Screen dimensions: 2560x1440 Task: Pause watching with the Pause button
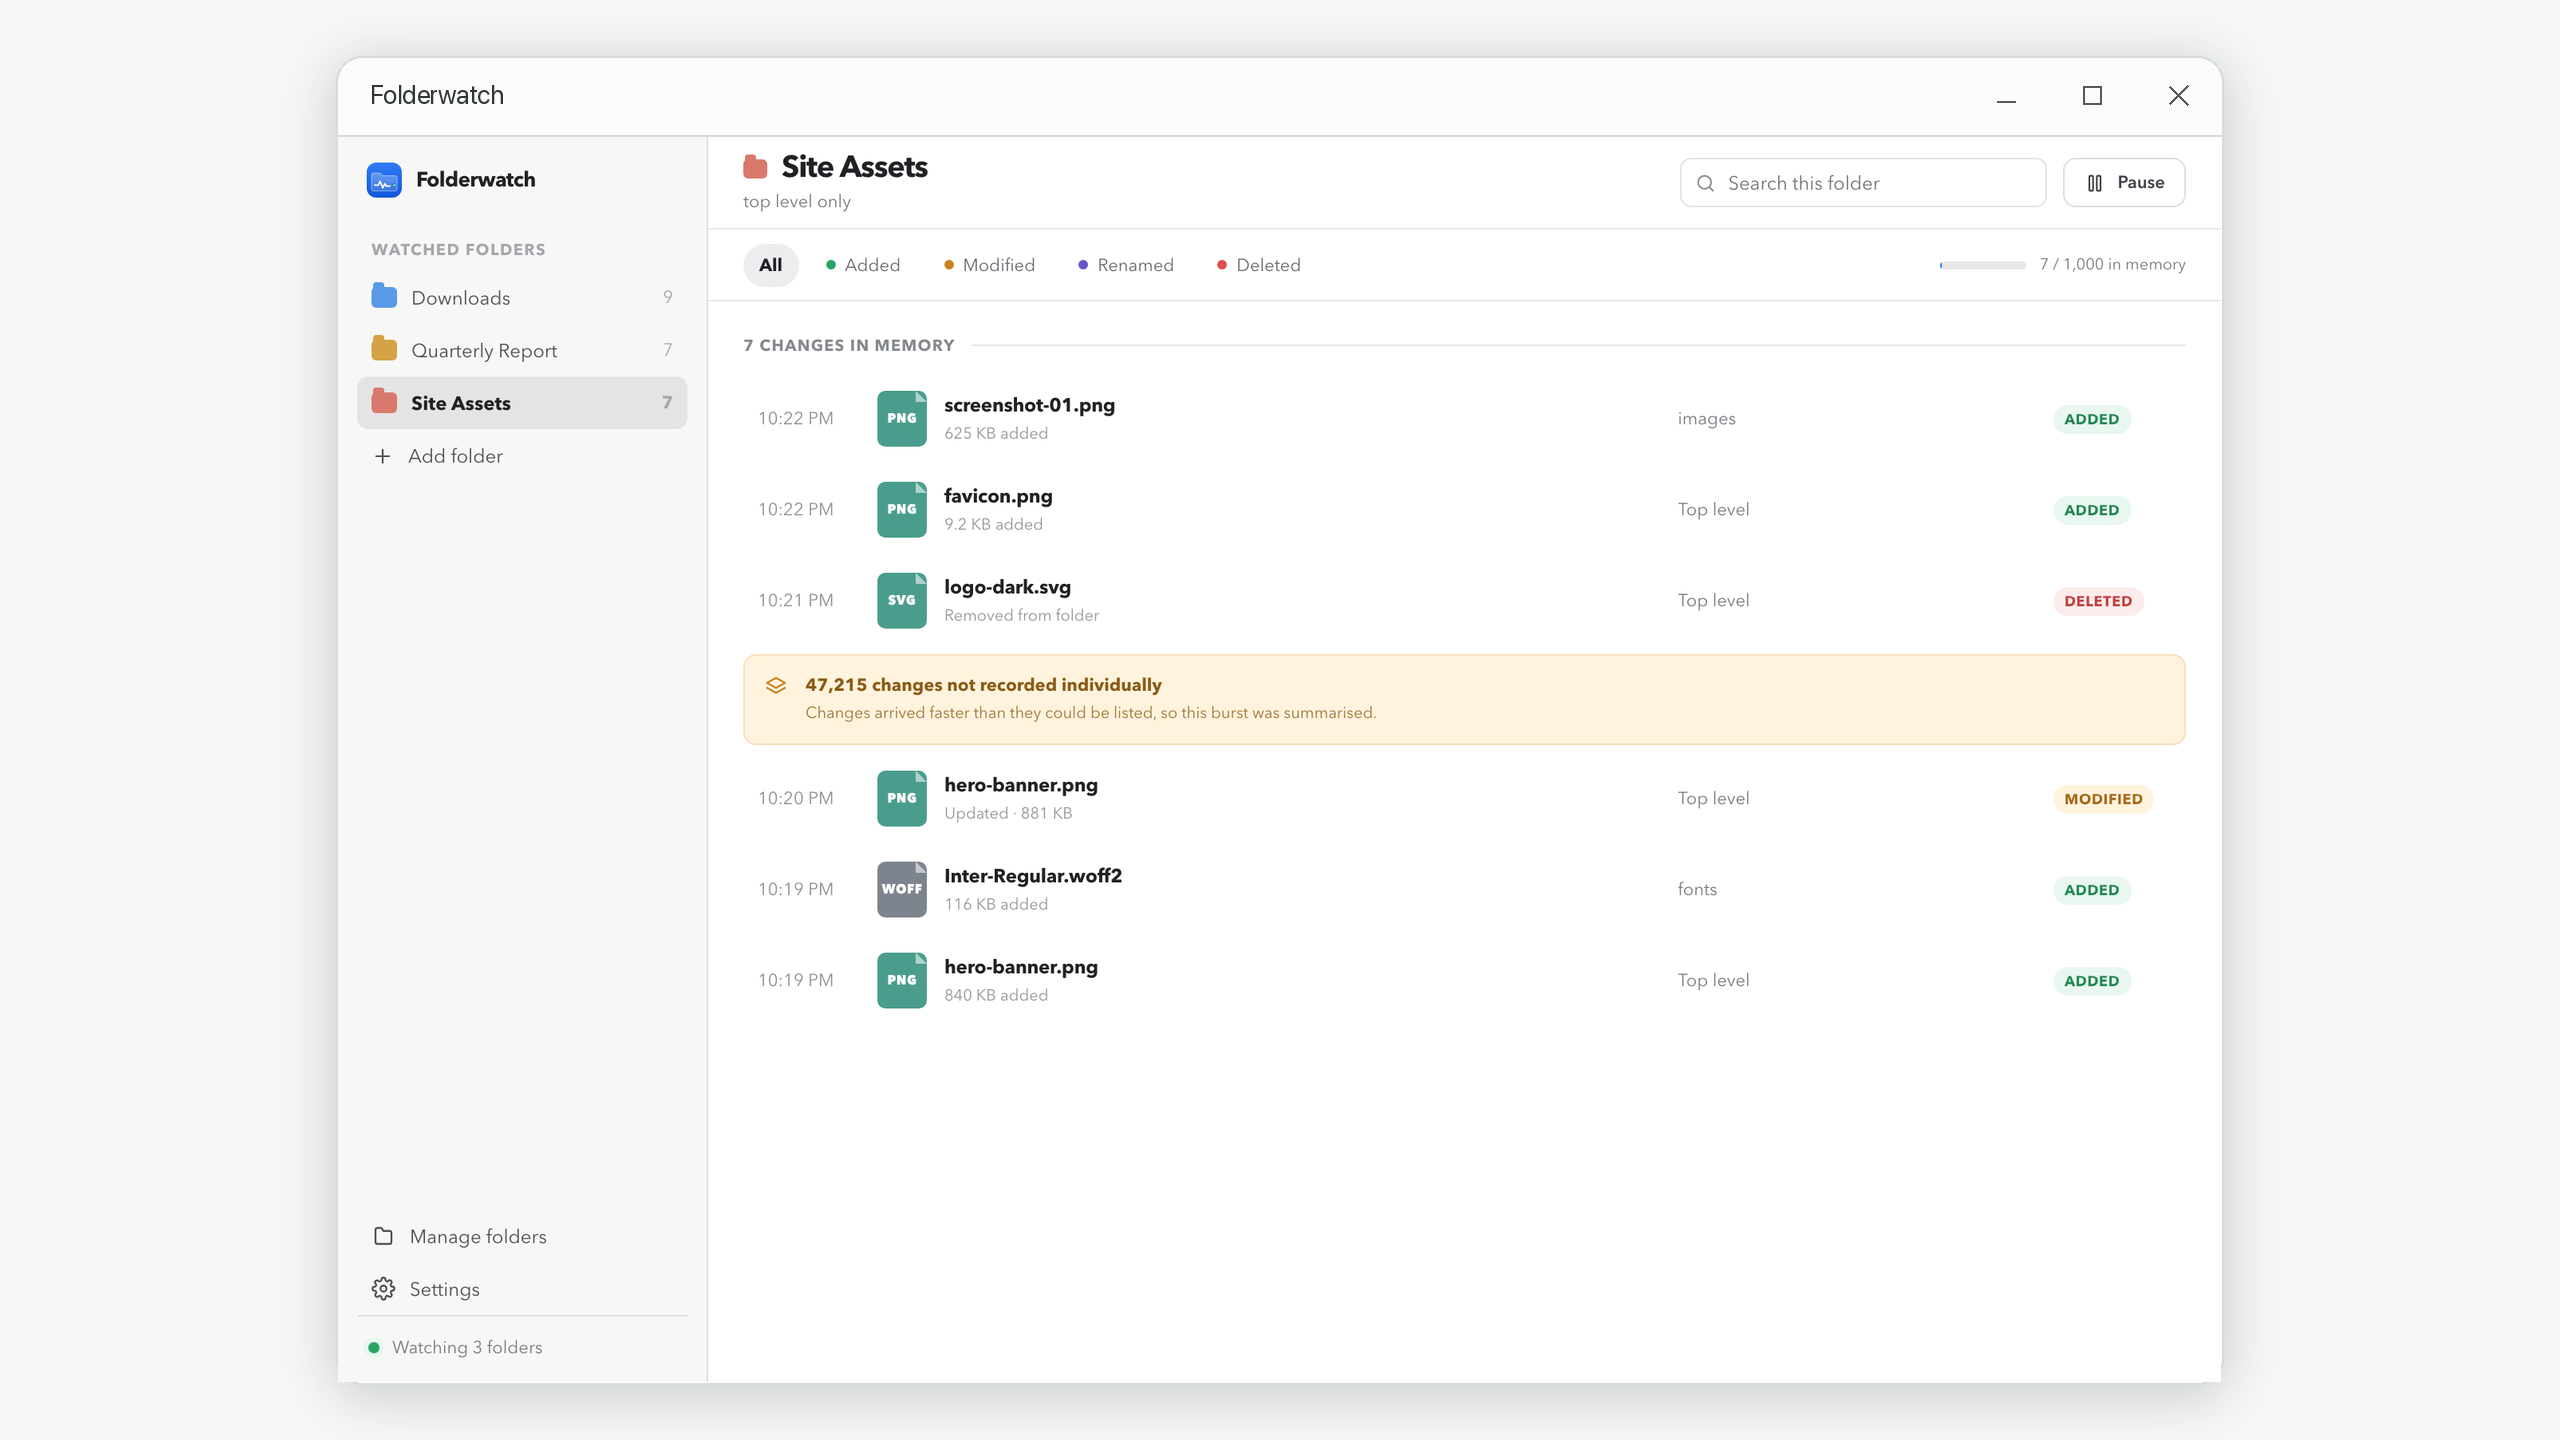tap(2124, 183)
